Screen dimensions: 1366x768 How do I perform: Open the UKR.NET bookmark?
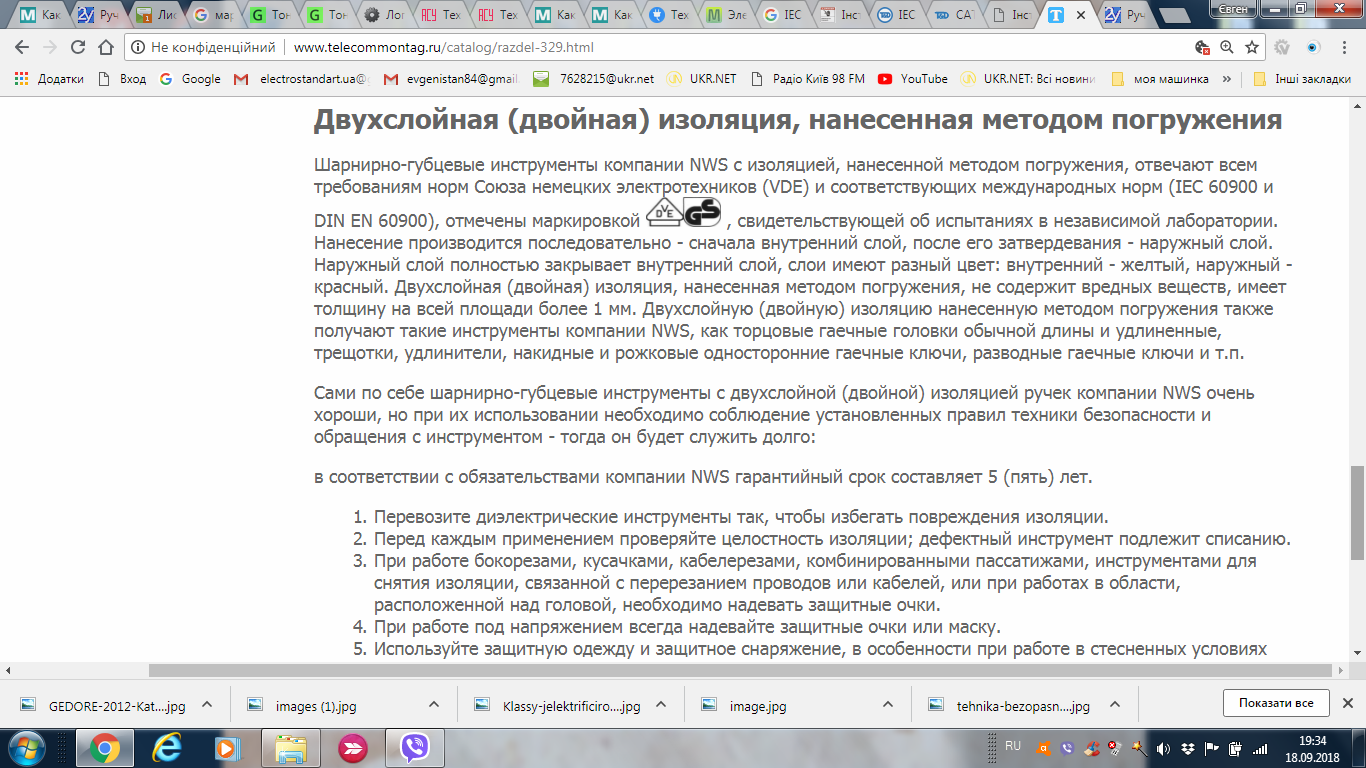pos(702,79)
